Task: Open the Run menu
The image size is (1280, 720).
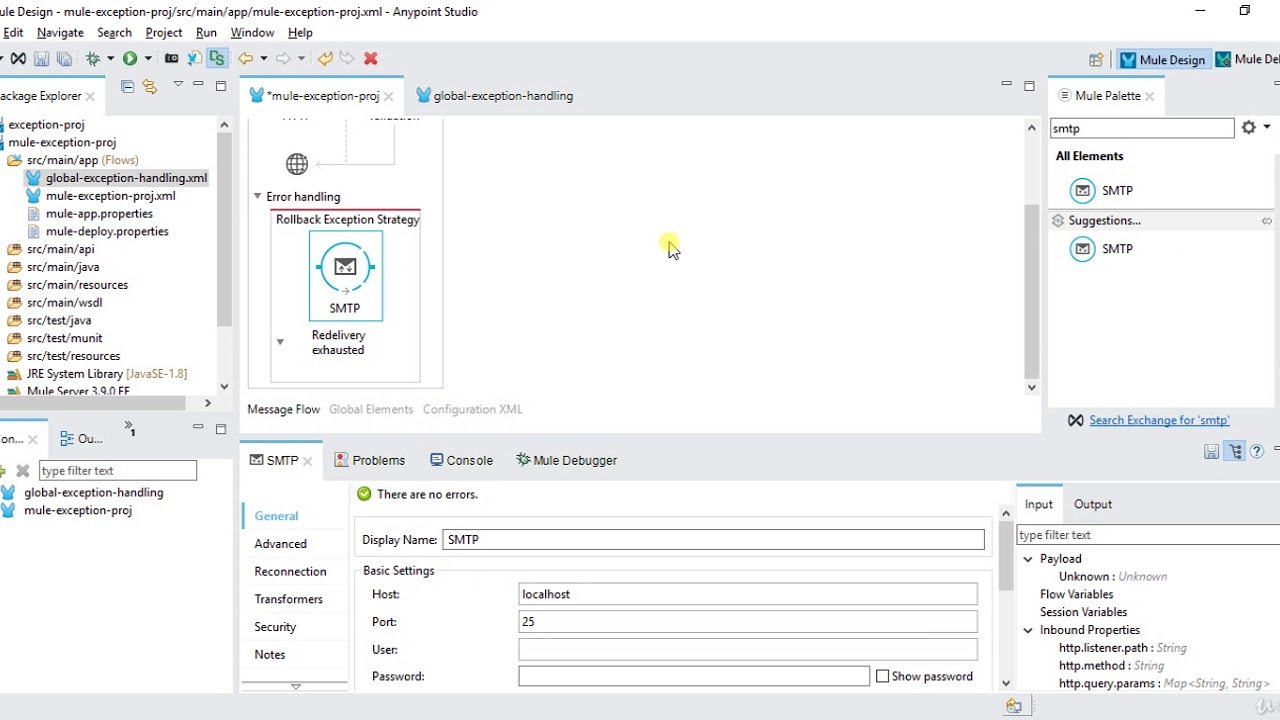Action: point(206,33)
